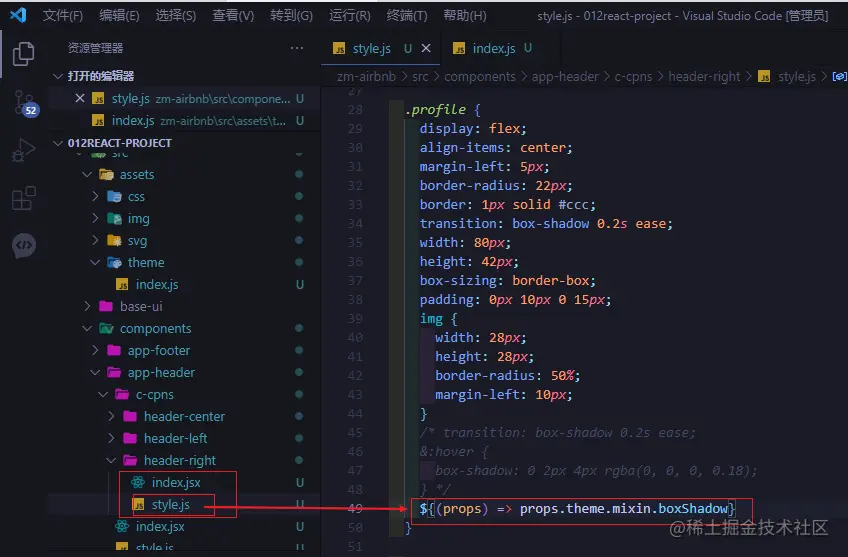The width and height of the screenshot is (848, 557).
Task: Open explorer more actions ellipsis
Action: [296, 48]
